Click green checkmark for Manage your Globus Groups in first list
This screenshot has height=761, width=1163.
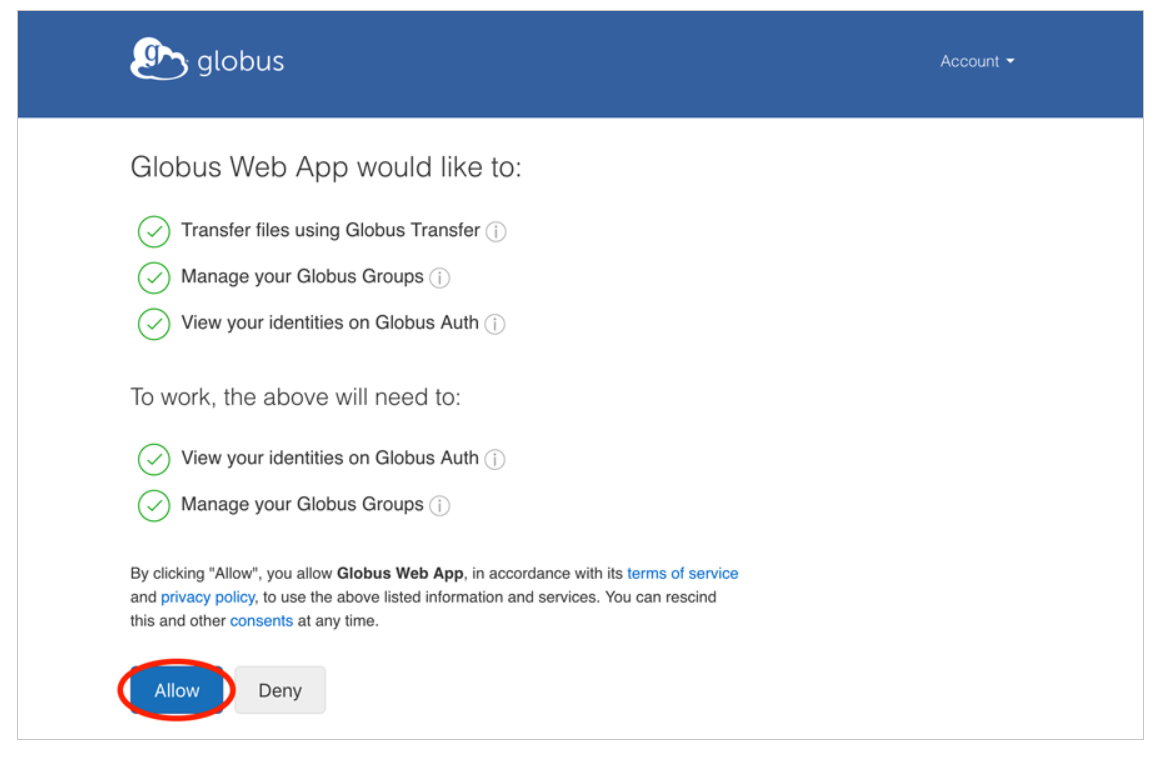click(x=154, y=278)
